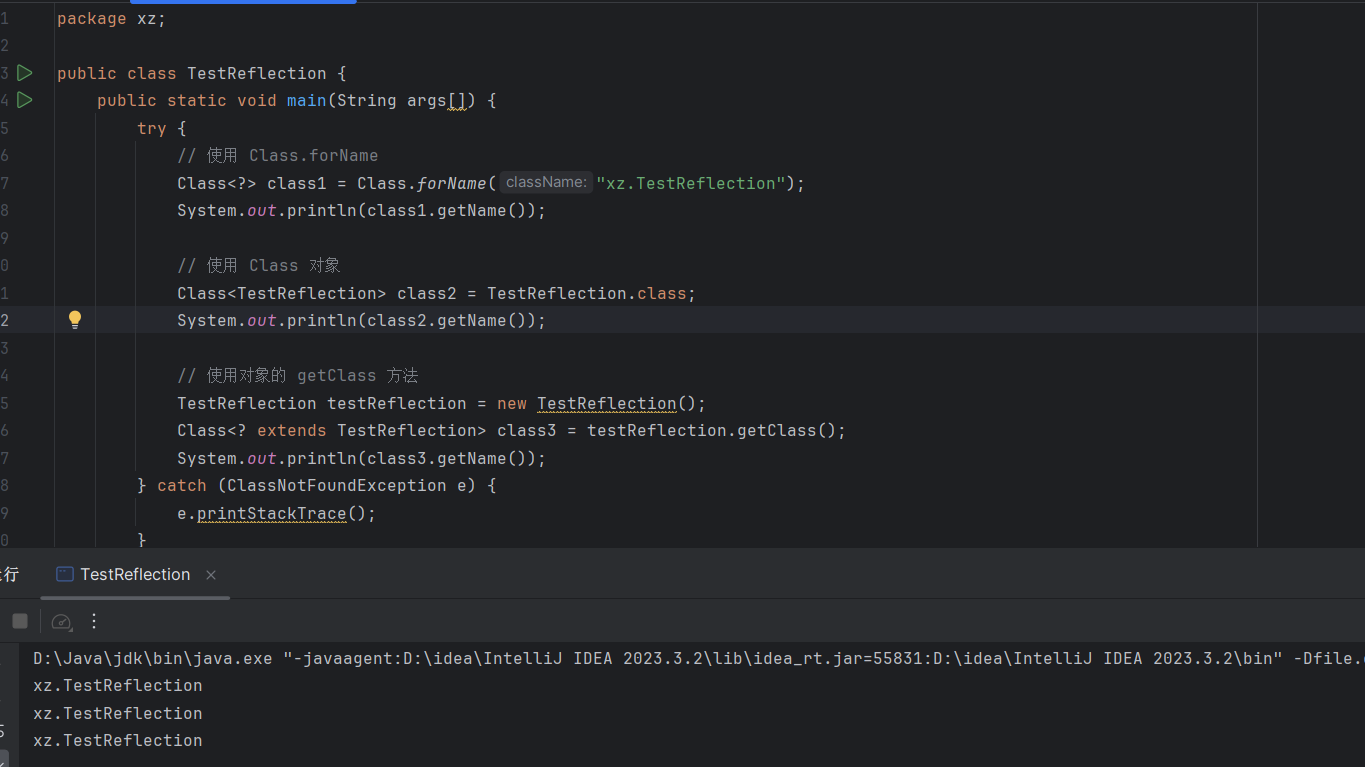Open the yellow lightbulb intention actions
The image size is (1365, 767).
click(x=74, y=320)
